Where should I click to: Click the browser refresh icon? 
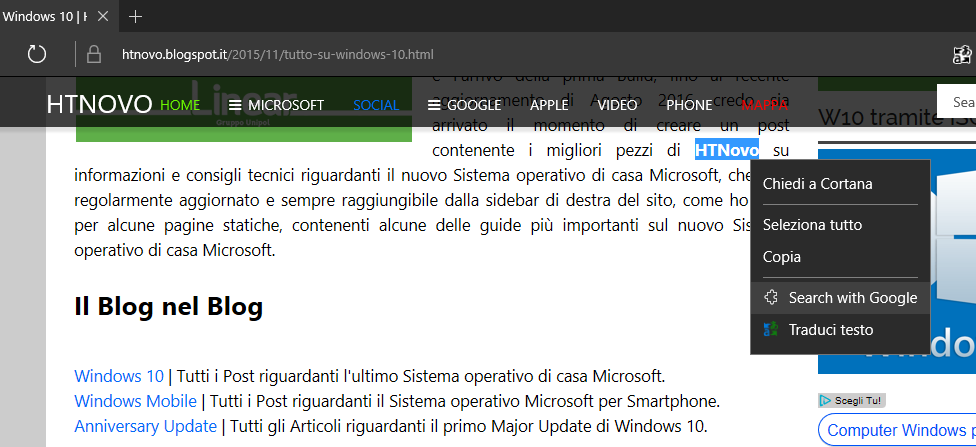[37, 55]
